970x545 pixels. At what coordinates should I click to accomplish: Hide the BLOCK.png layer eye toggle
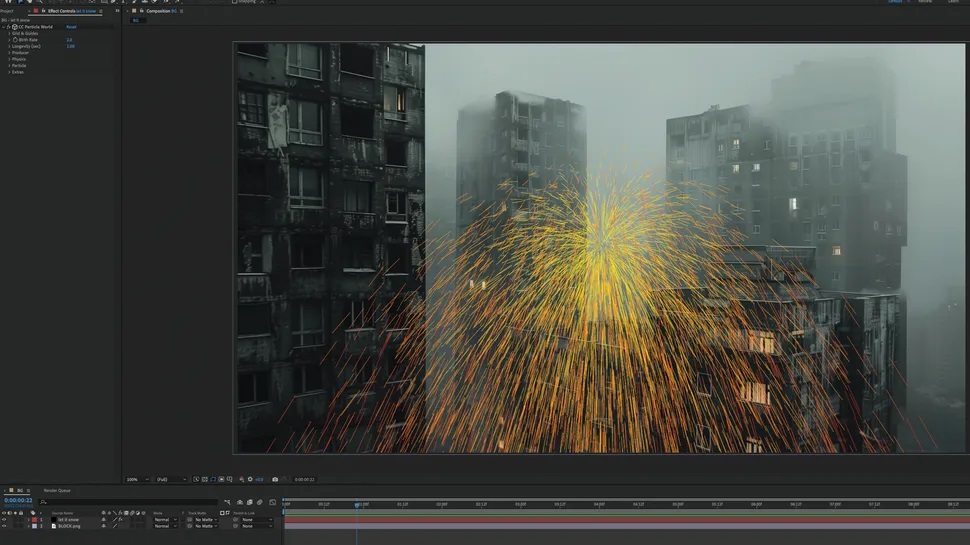pyautogui.click(x=4, y=526)
